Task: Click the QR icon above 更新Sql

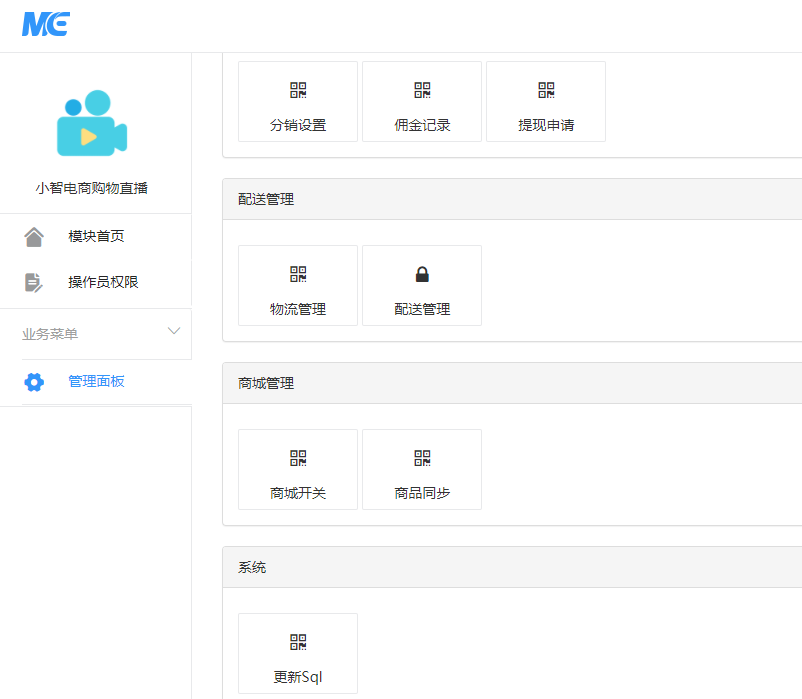Action: [x=298, y=642]
